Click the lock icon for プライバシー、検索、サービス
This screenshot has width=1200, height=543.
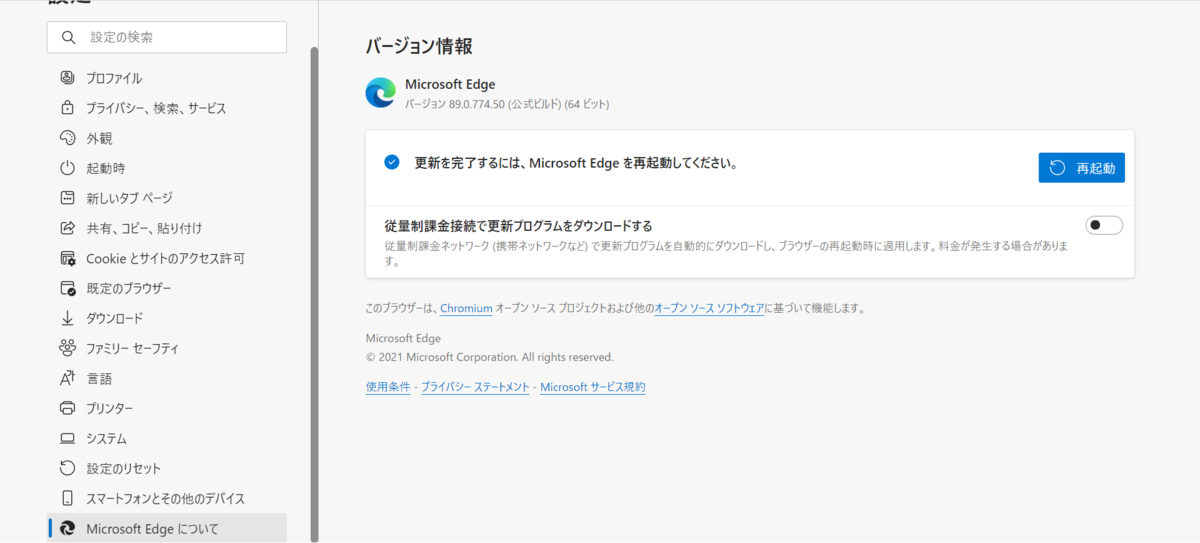click(x=68, y=108)
